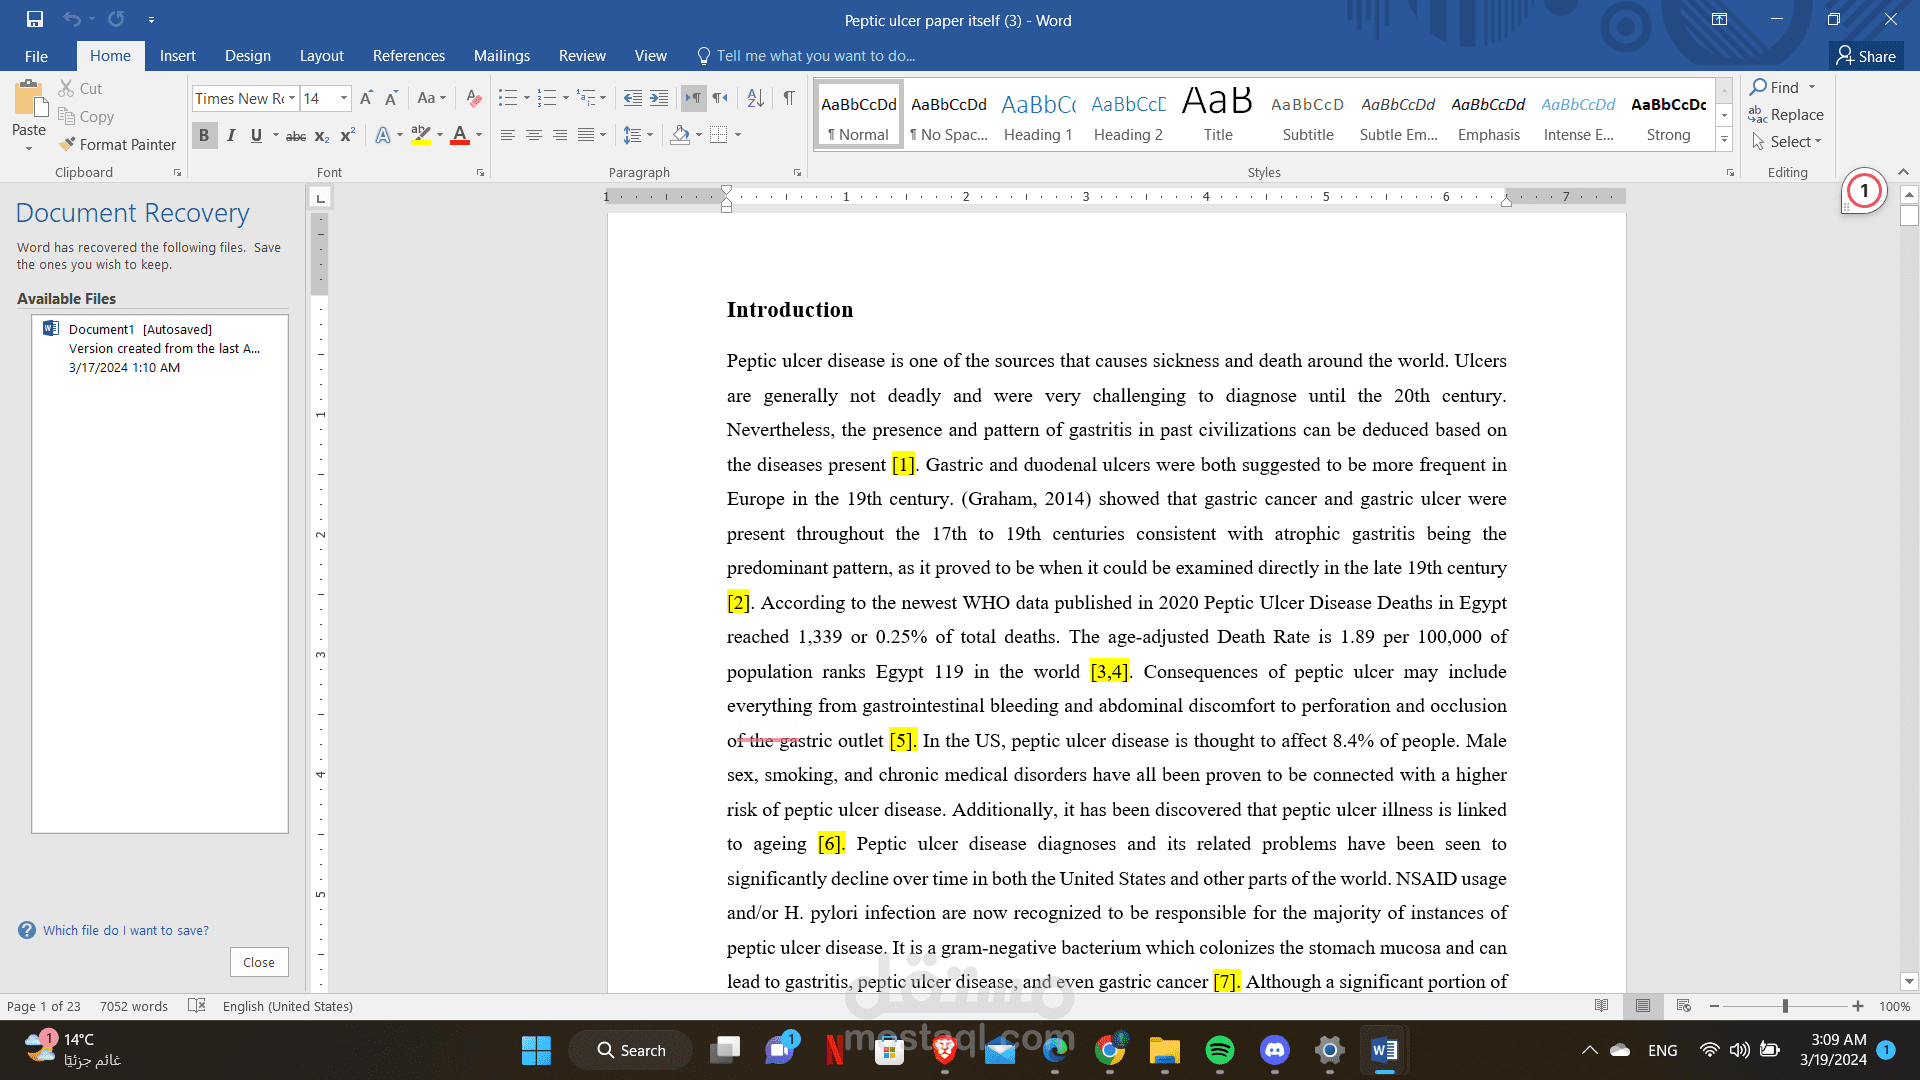Save the document with the floppy disk icon
This screenshot has height=1080, width=1920.
tap(35, 19)
